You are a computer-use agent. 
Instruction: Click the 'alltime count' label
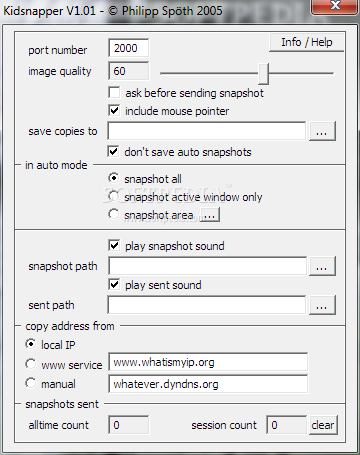click(x=59, y=425)
